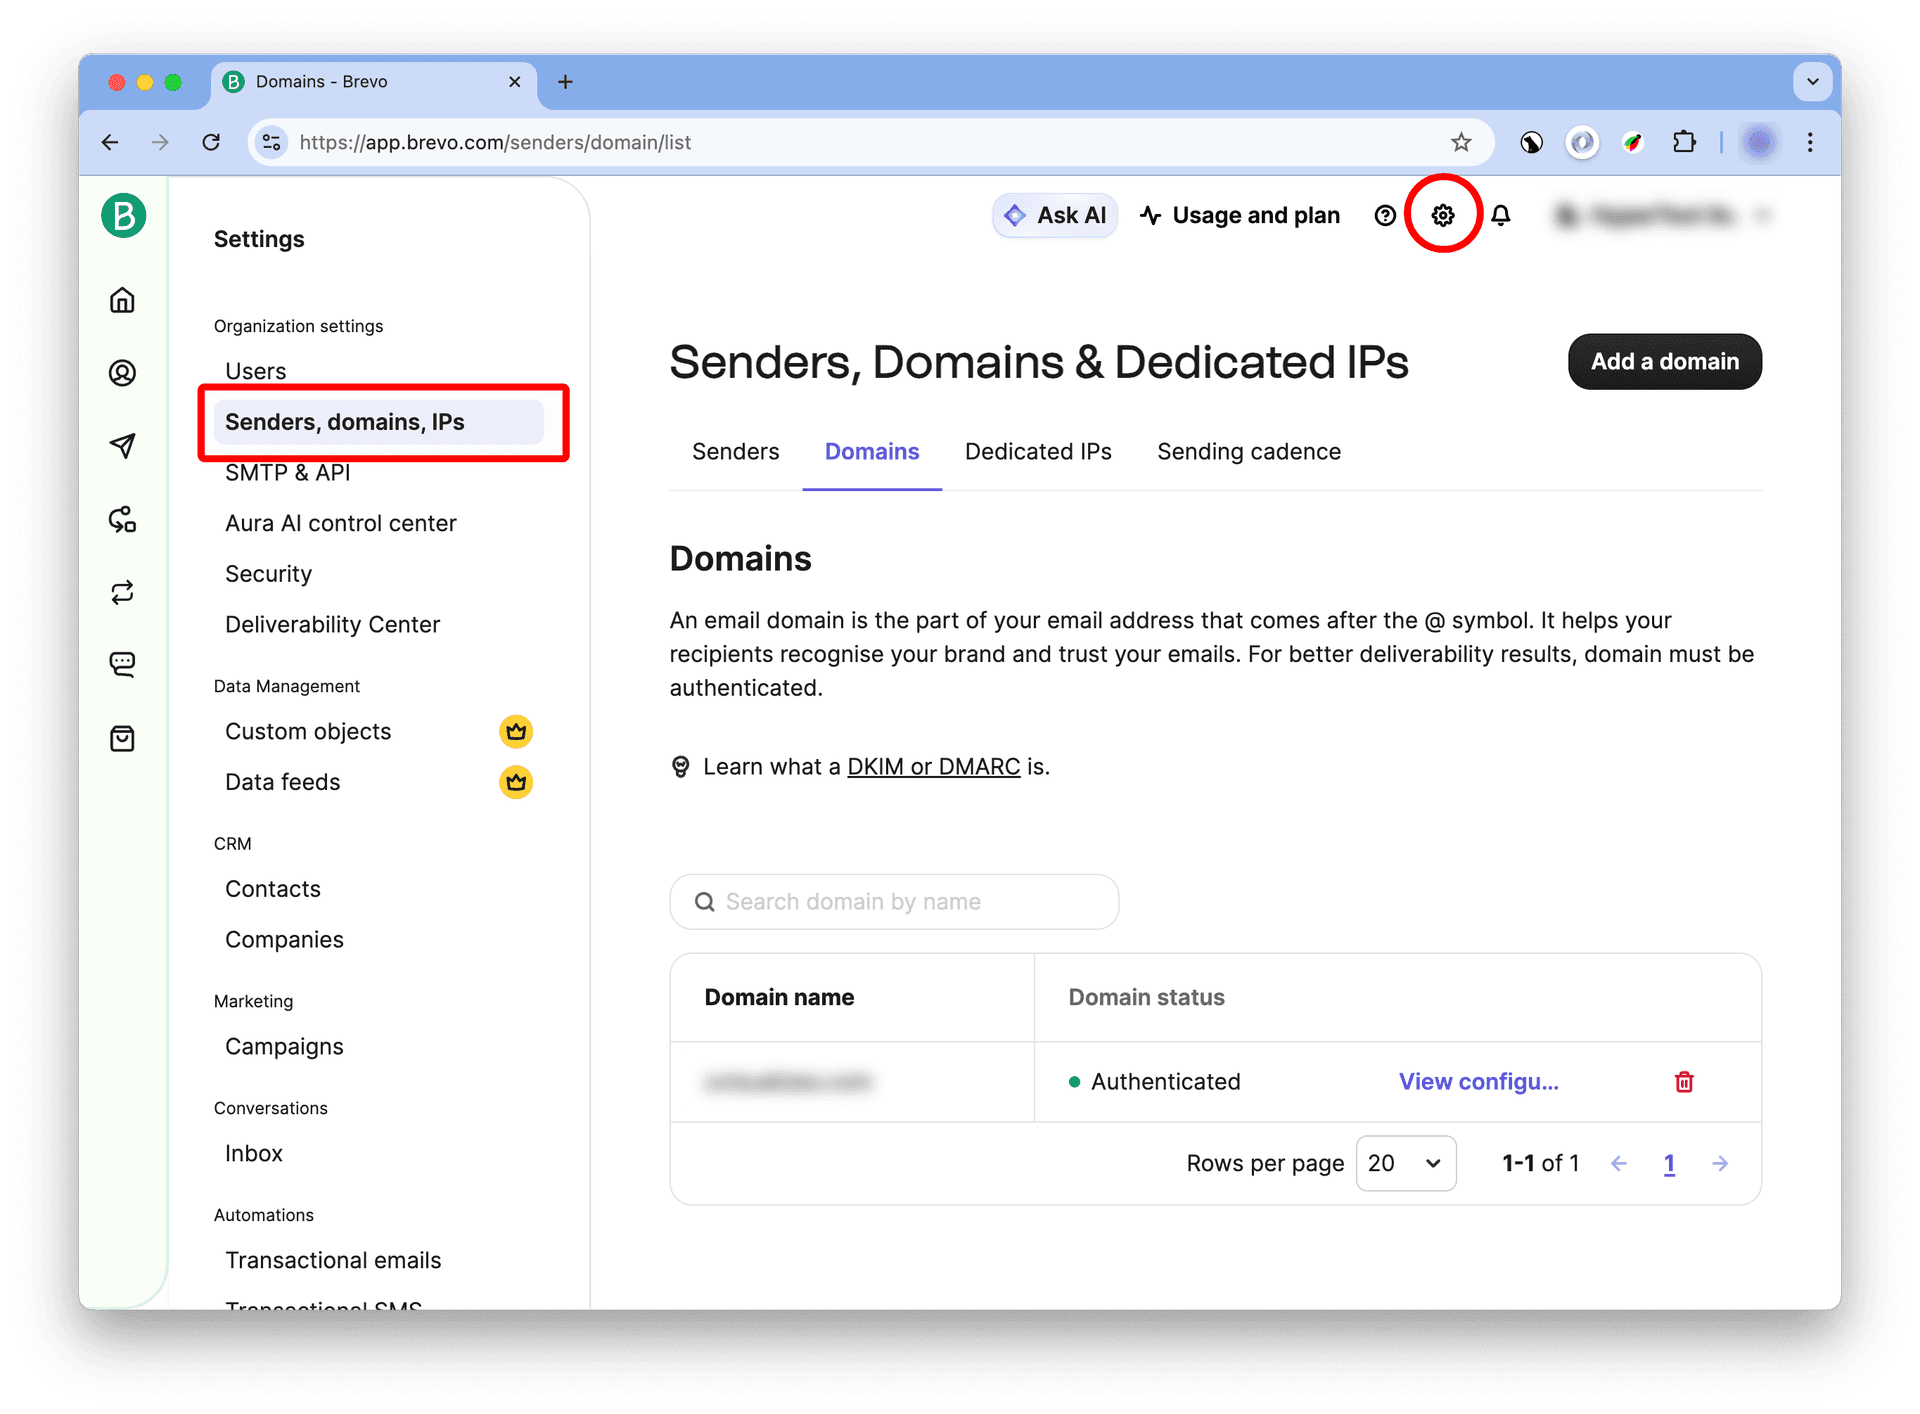Click the notifications bell icon

(x=1500, y=215)
